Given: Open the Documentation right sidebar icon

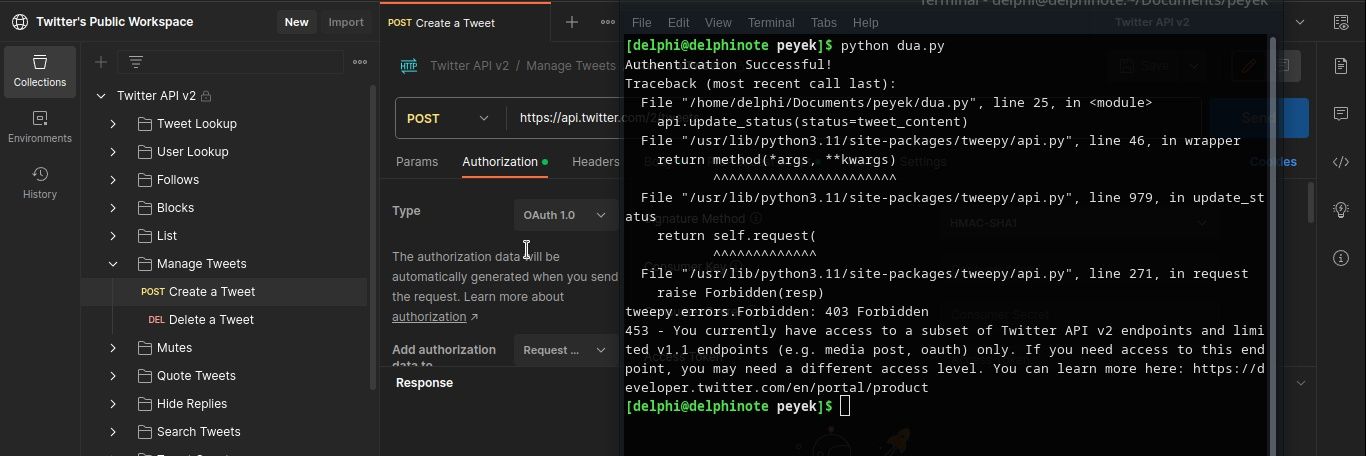Looking at the screenshot, I should click(x=1341, y=66).
